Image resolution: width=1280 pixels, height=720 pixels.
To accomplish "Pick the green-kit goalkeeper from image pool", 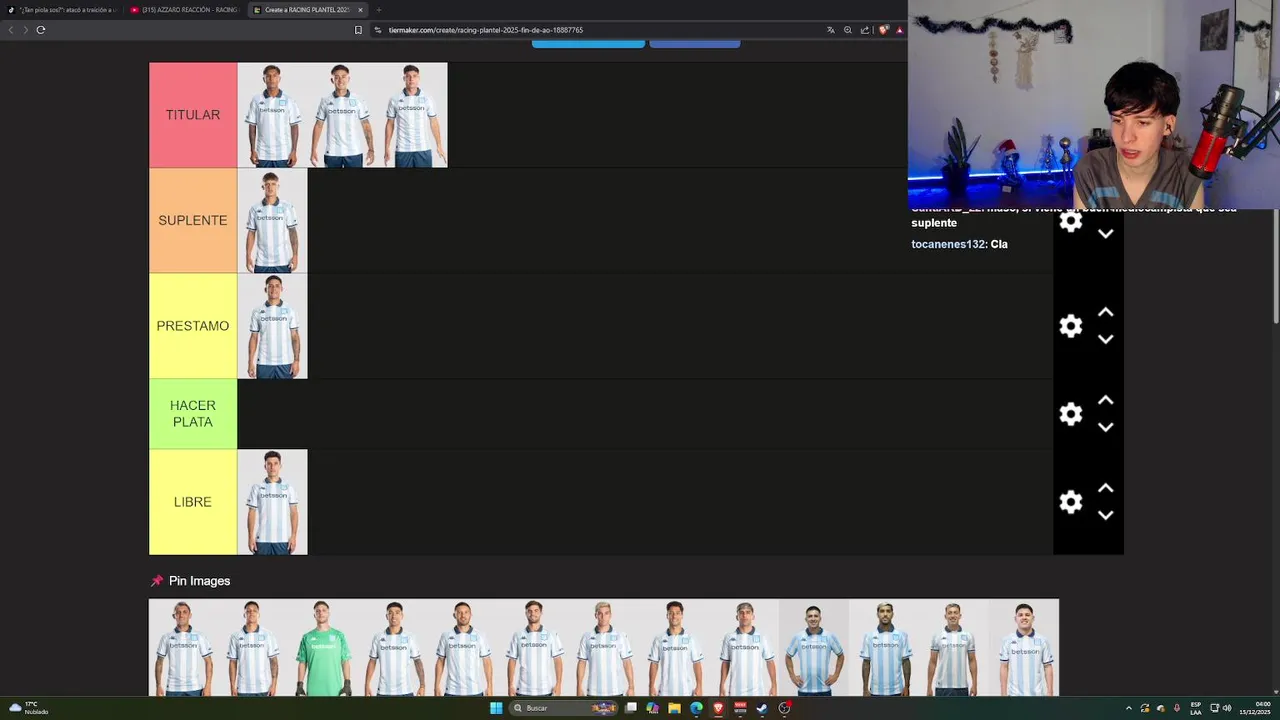I will 324,648.
